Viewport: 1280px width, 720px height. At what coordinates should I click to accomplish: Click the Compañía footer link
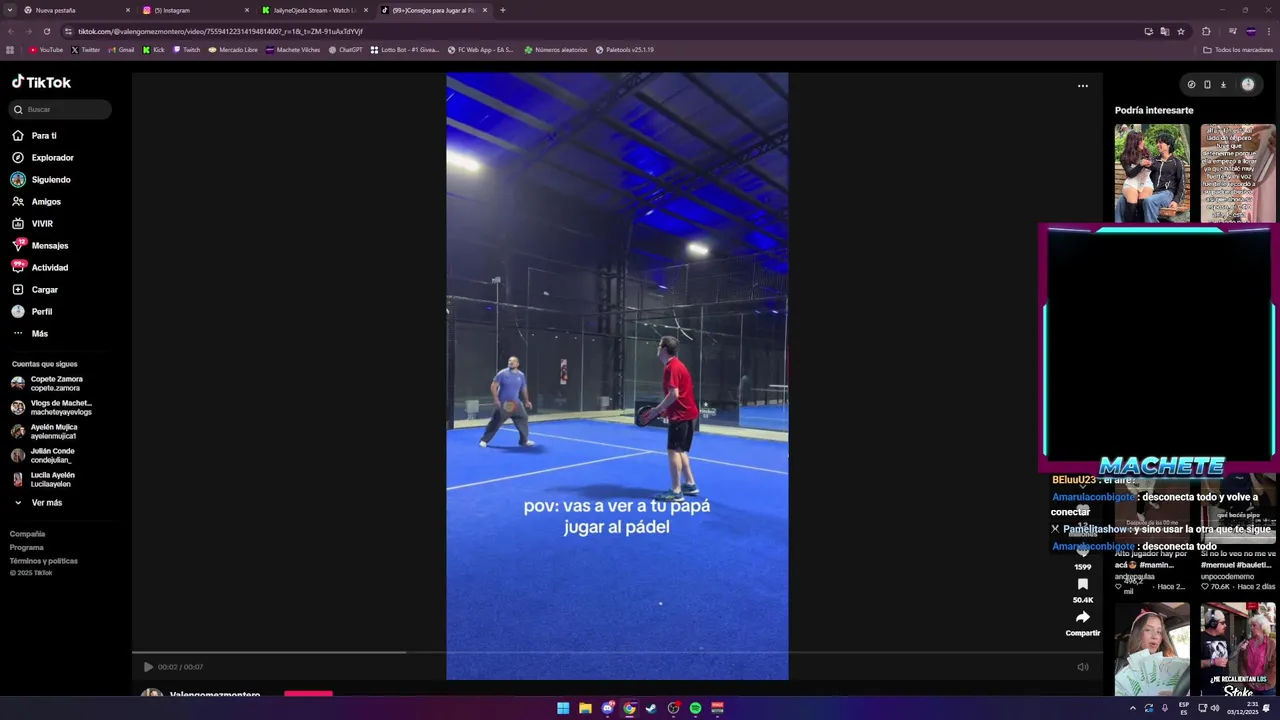tap(27, 534)
